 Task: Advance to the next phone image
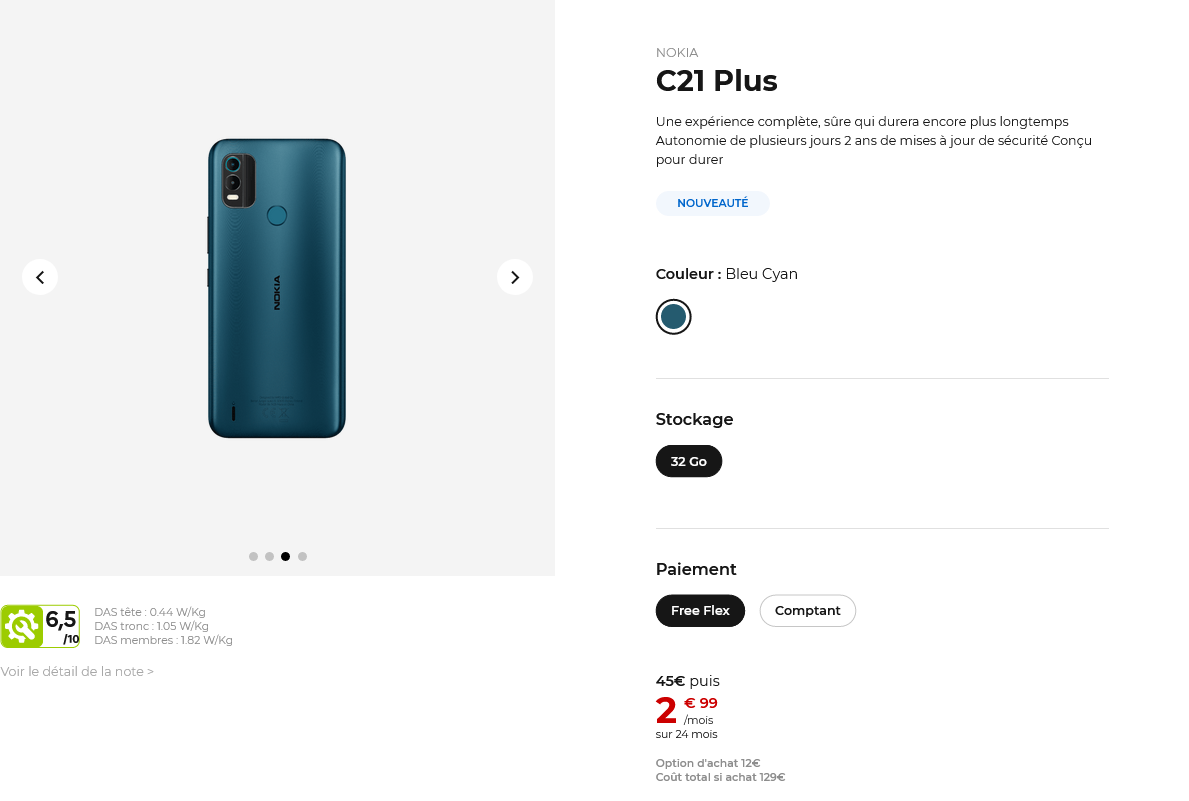click(514, 277)
